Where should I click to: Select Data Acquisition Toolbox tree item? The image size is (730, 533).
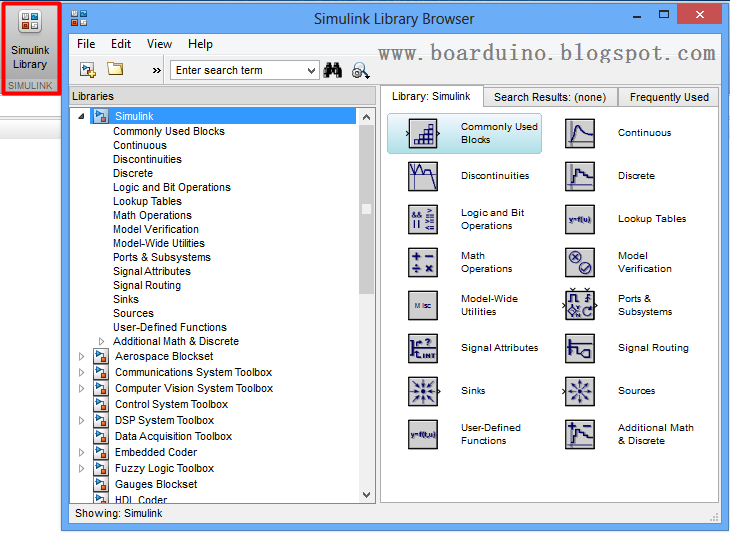coord(173,437)
